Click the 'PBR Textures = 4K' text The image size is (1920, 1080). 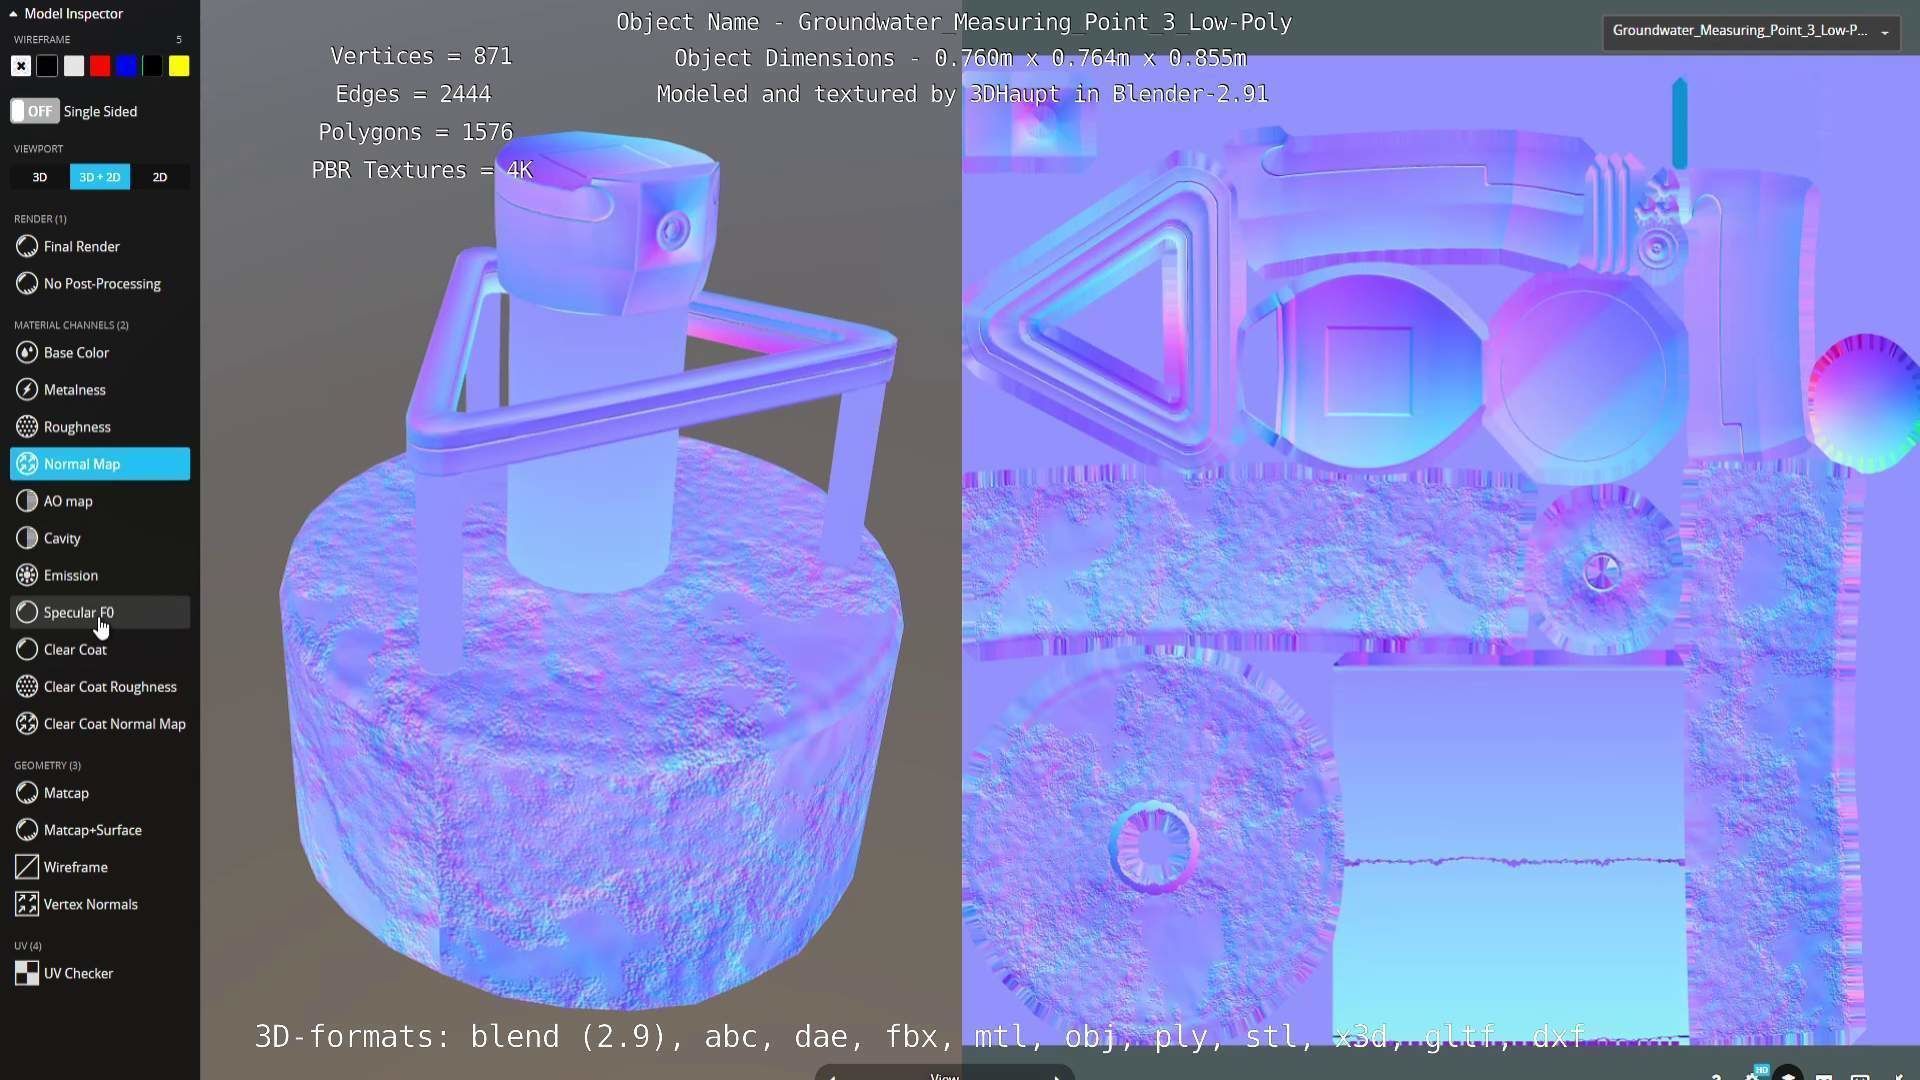pos(422,171)
